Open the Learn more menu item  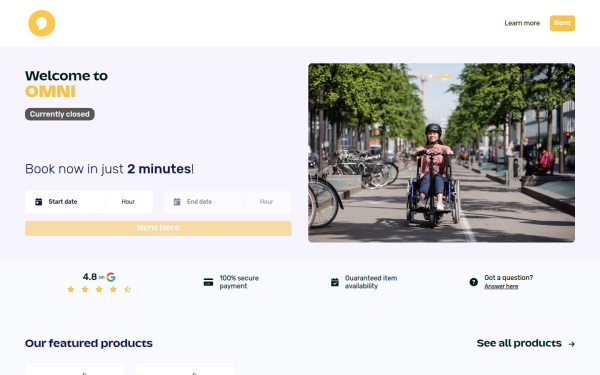522,23
